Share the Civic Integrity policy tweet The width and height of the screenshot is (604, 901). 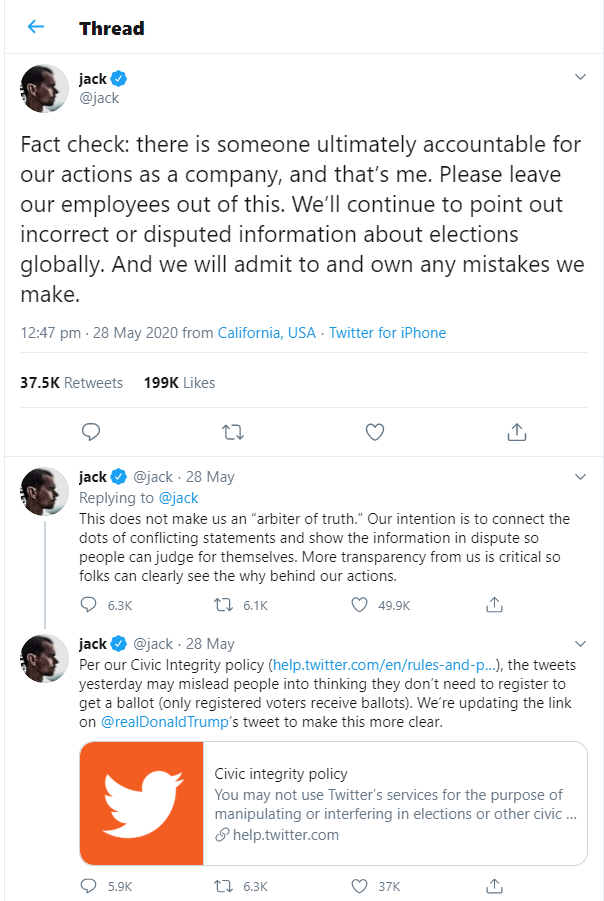[x=493, y=886]
